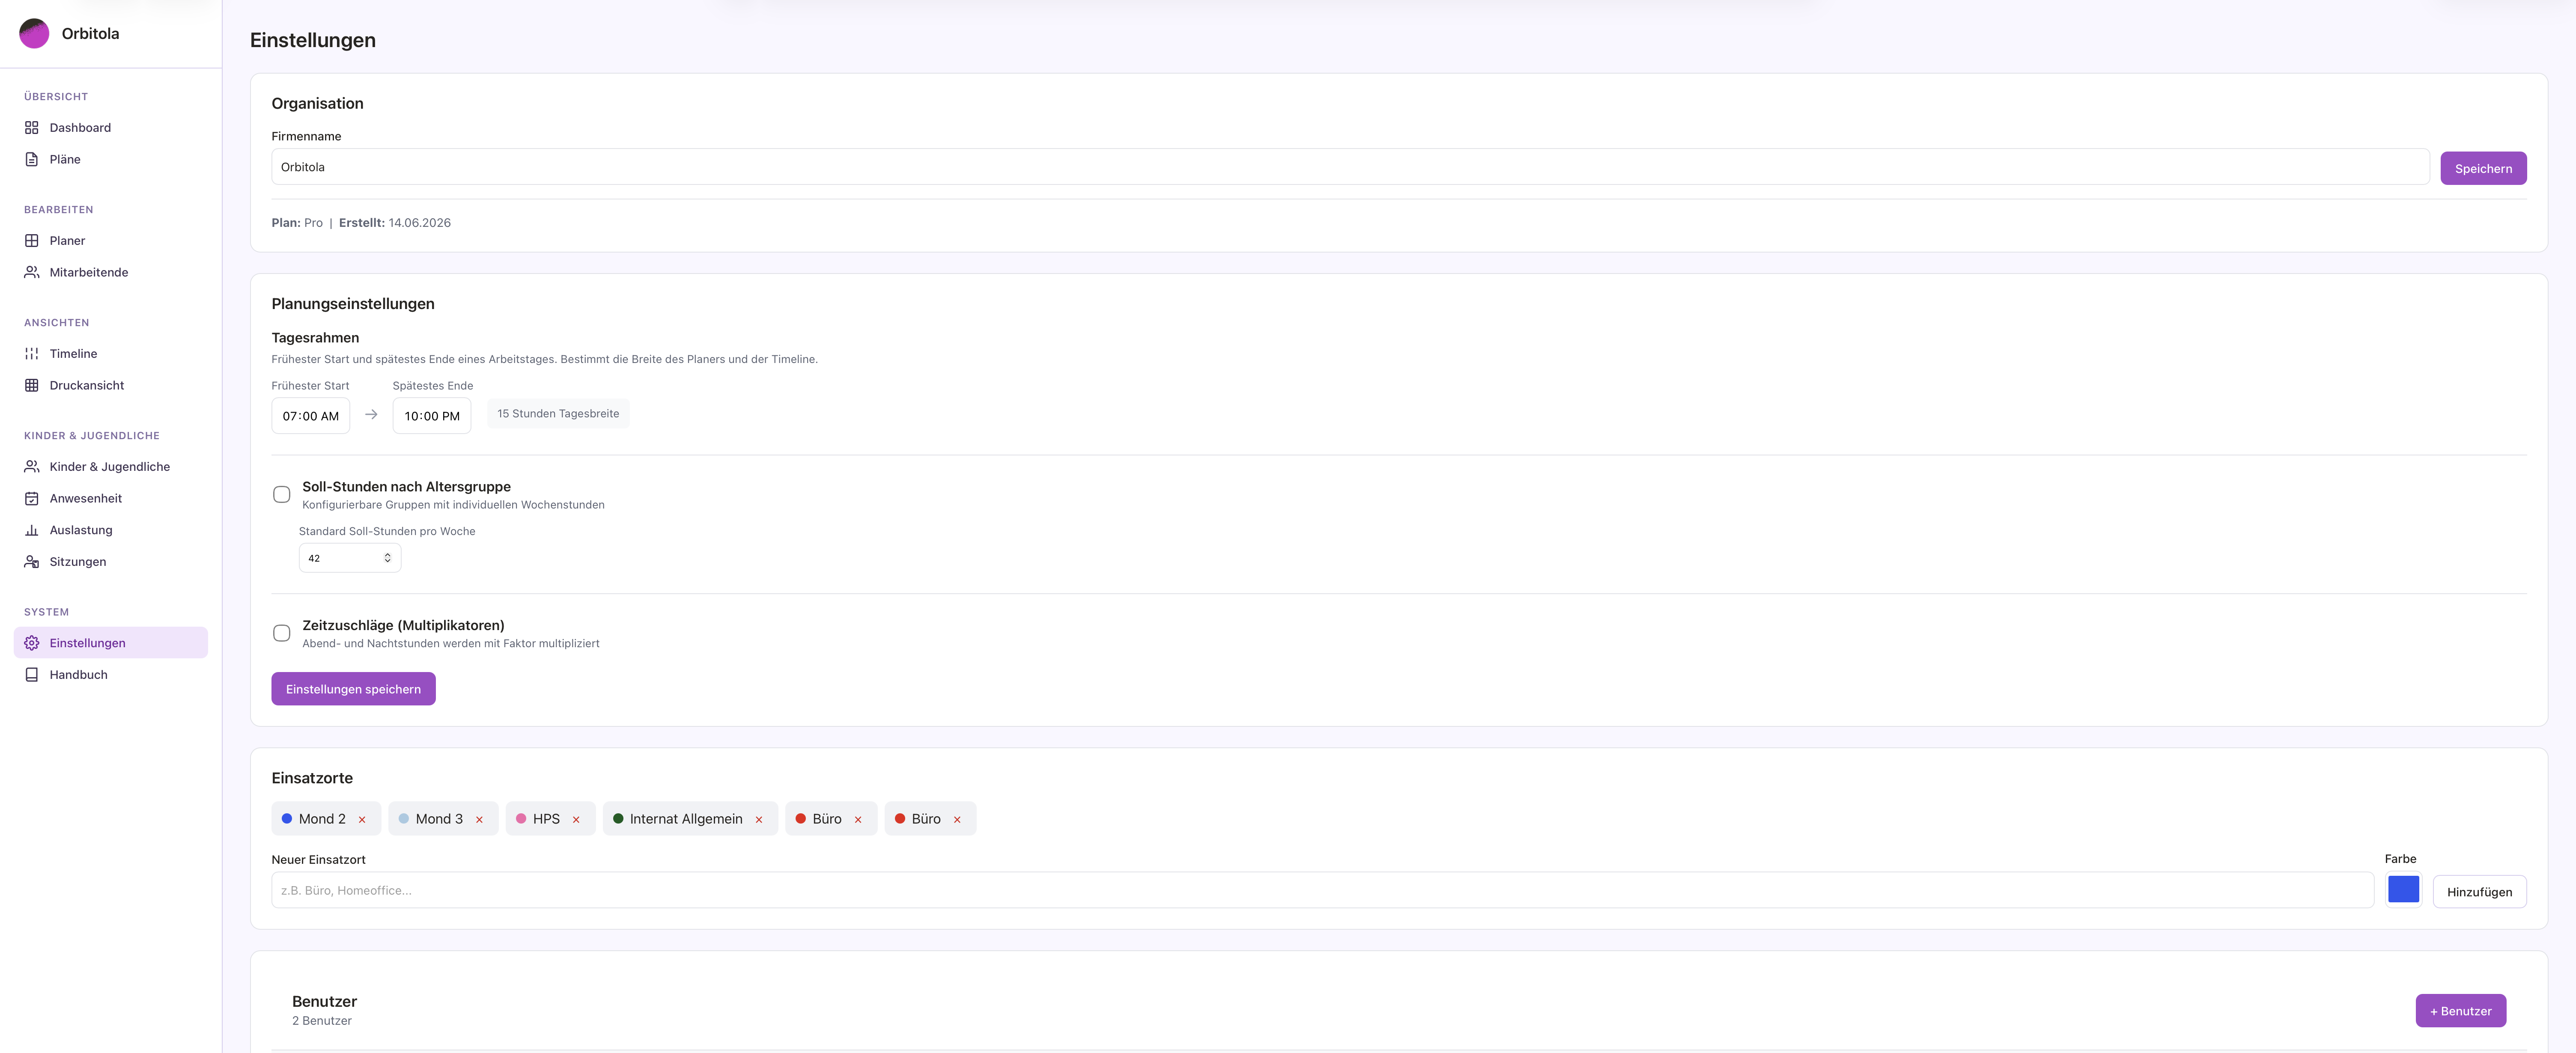Go to Mitarbeitende in the sidebar
Viewport: 2576px width, 1053px height.
pyautogui.click(x=110, y=272)
